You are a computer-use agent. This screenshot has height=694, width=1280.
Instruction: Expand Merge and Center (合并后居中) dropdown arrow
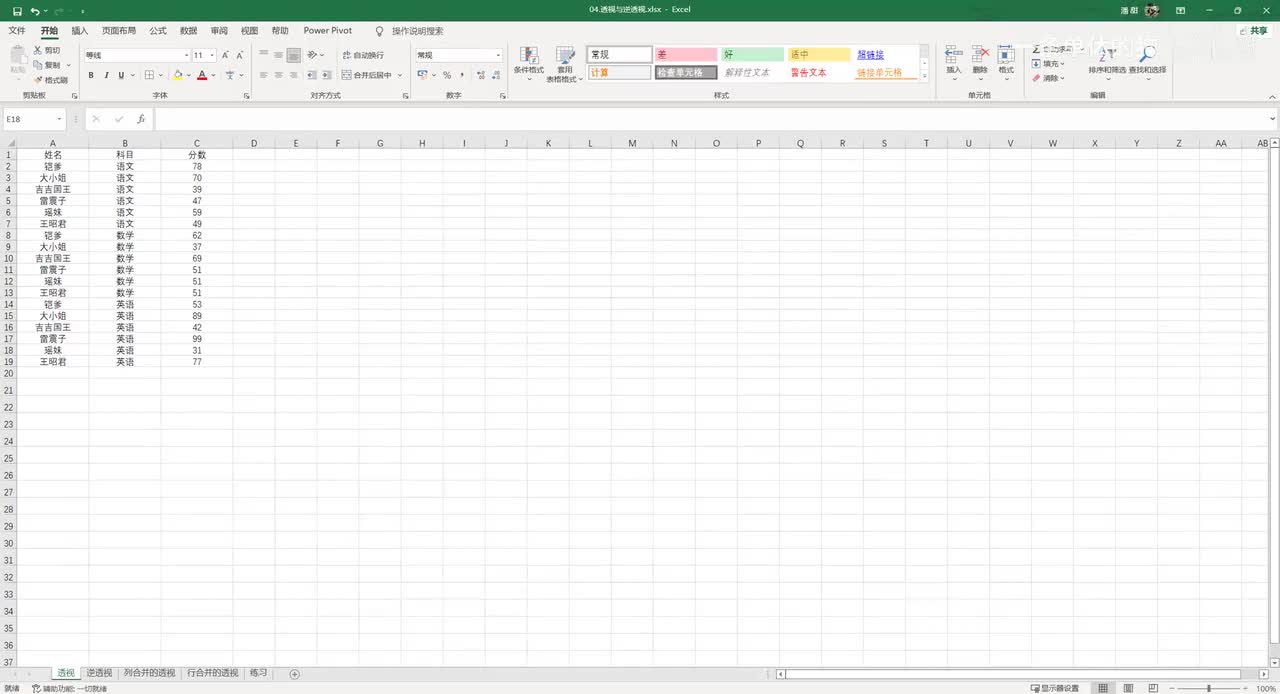[400, 75]
